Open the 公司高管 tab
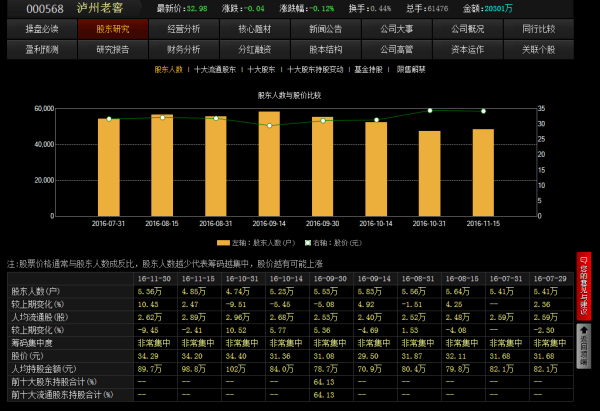Screen dimensions: 600x411 [397, 50]
